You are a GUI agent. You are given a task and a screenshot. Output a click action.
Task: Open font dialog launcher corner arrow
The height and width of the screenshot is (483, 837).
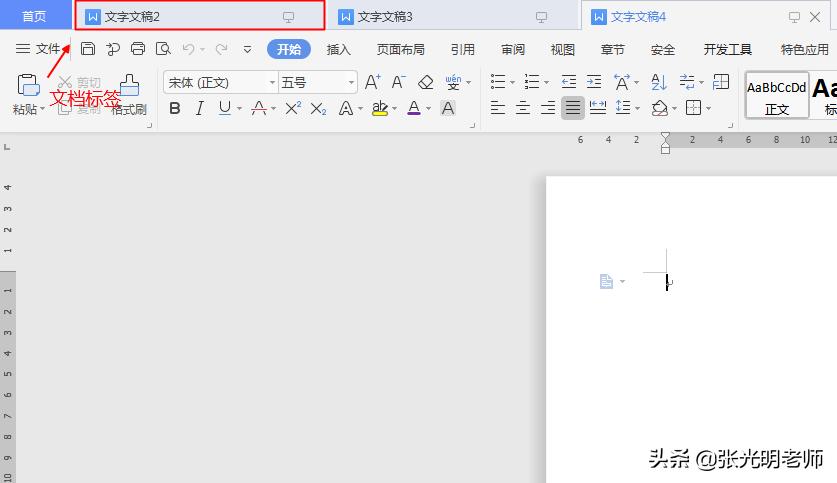(x=472, y=126)
